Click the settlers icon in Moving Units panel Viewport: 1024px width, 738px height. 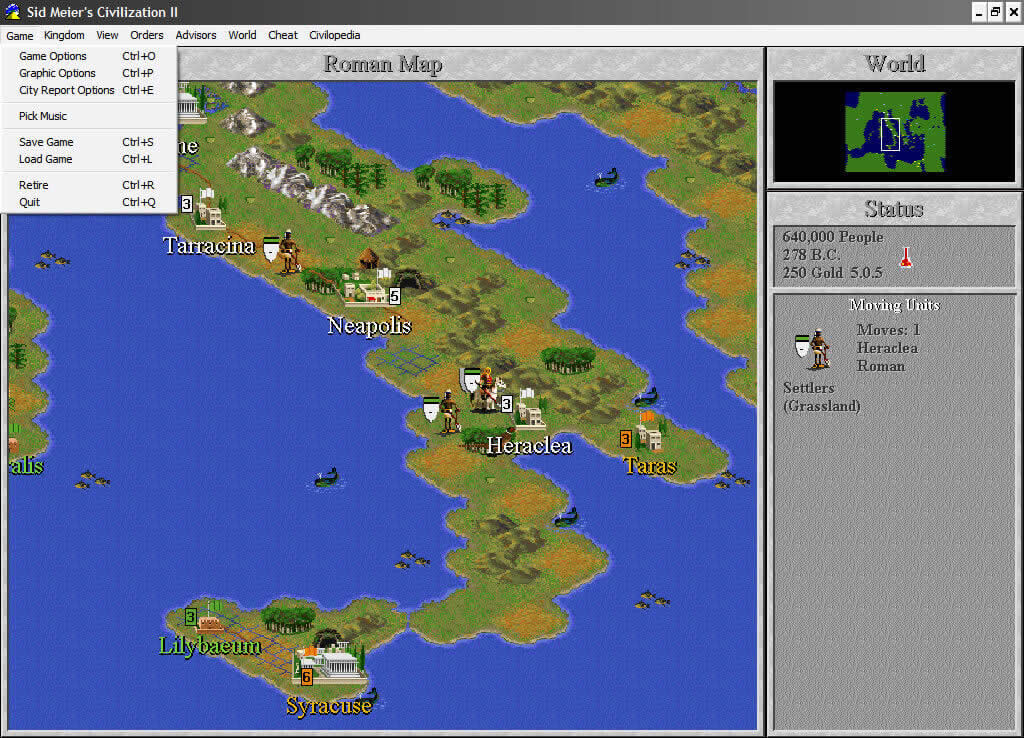[x=817, y=348]
